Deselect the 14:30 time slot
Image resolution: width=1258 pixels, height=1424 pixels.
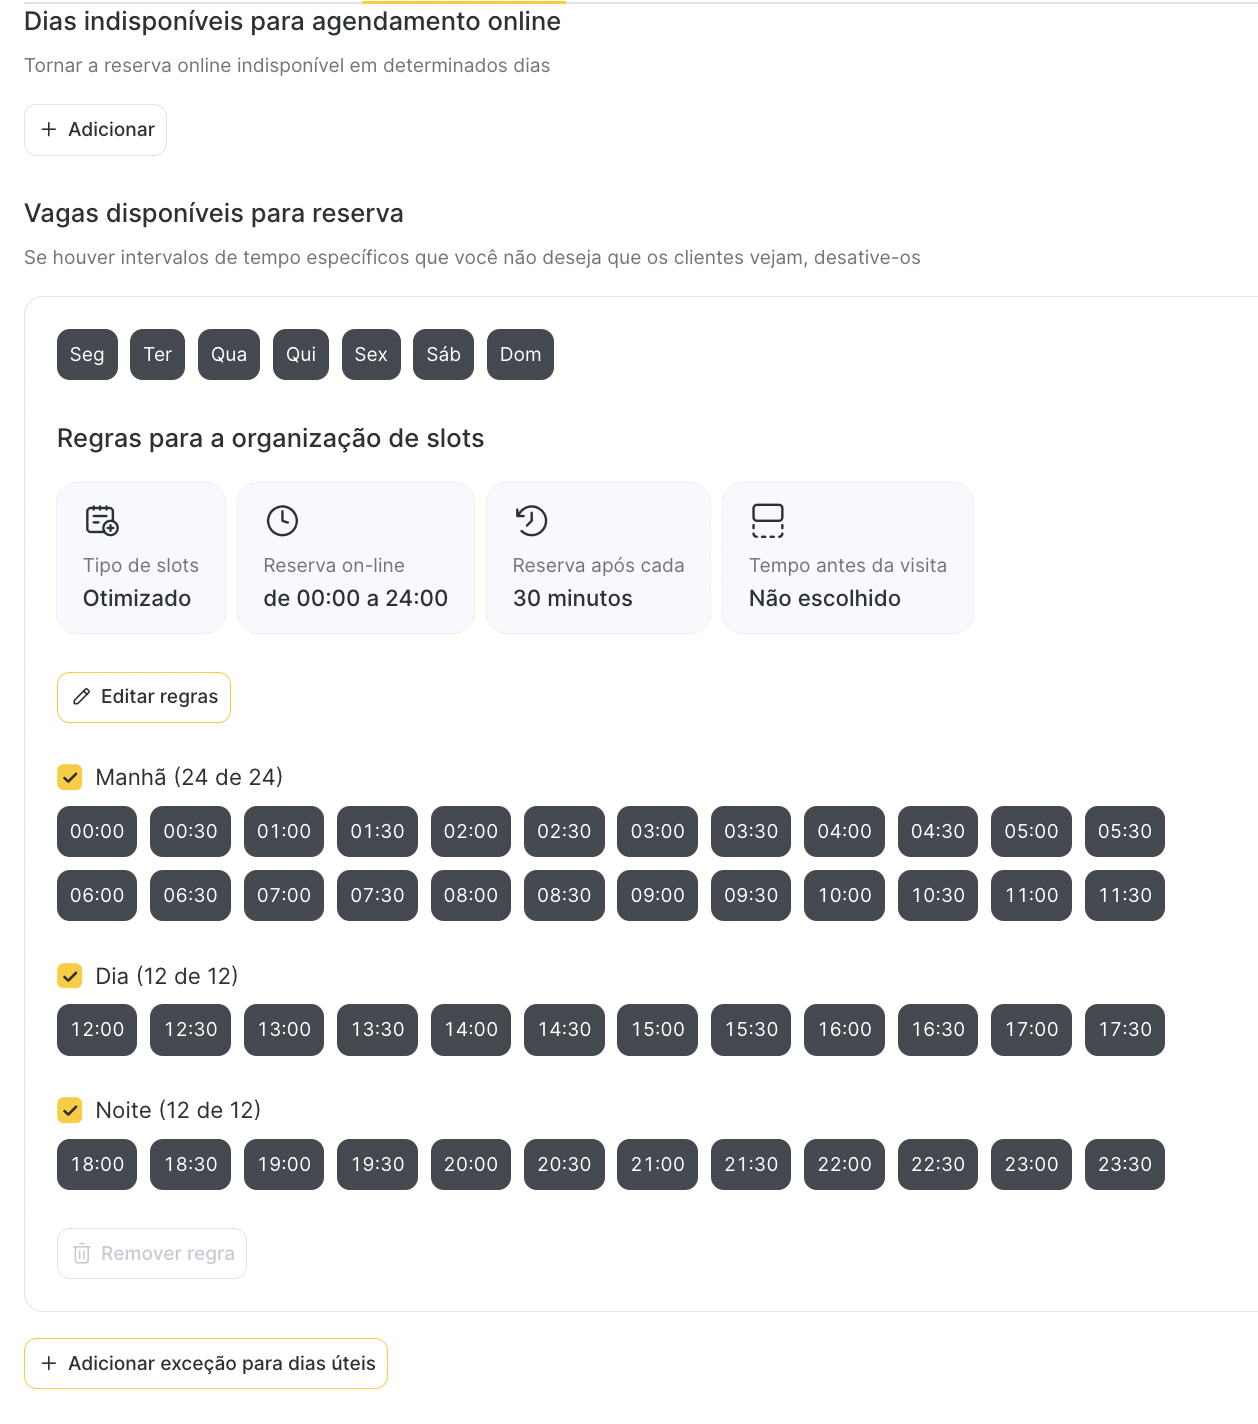(564, 1030)
